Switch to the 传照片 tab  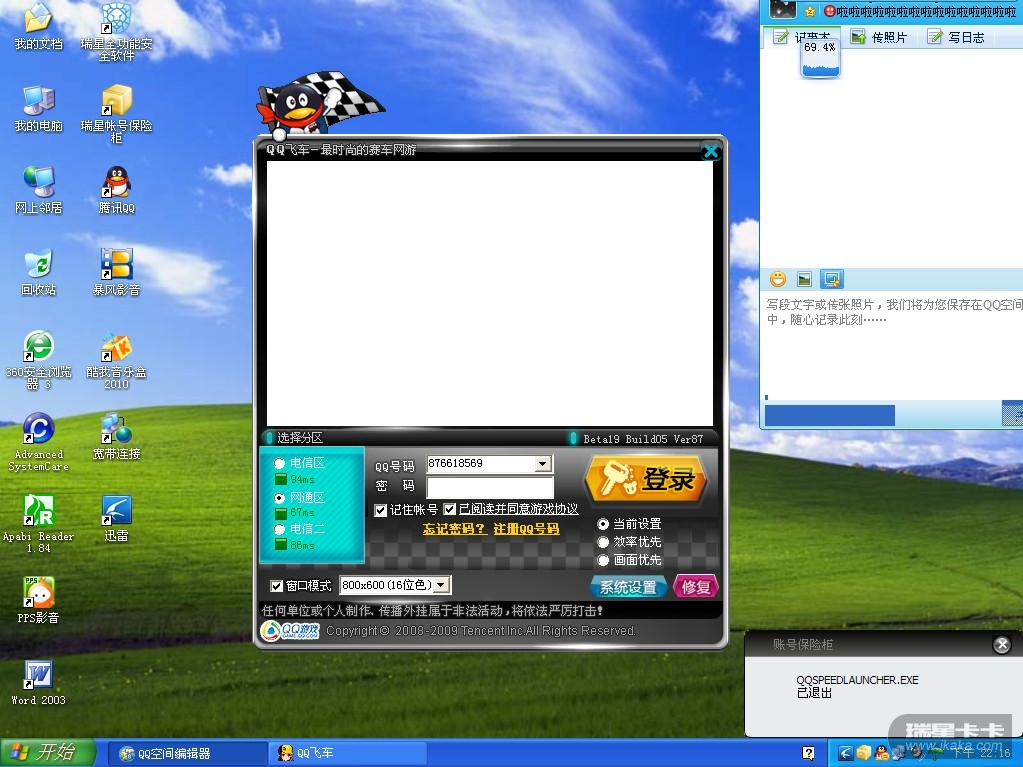[879, 37]
